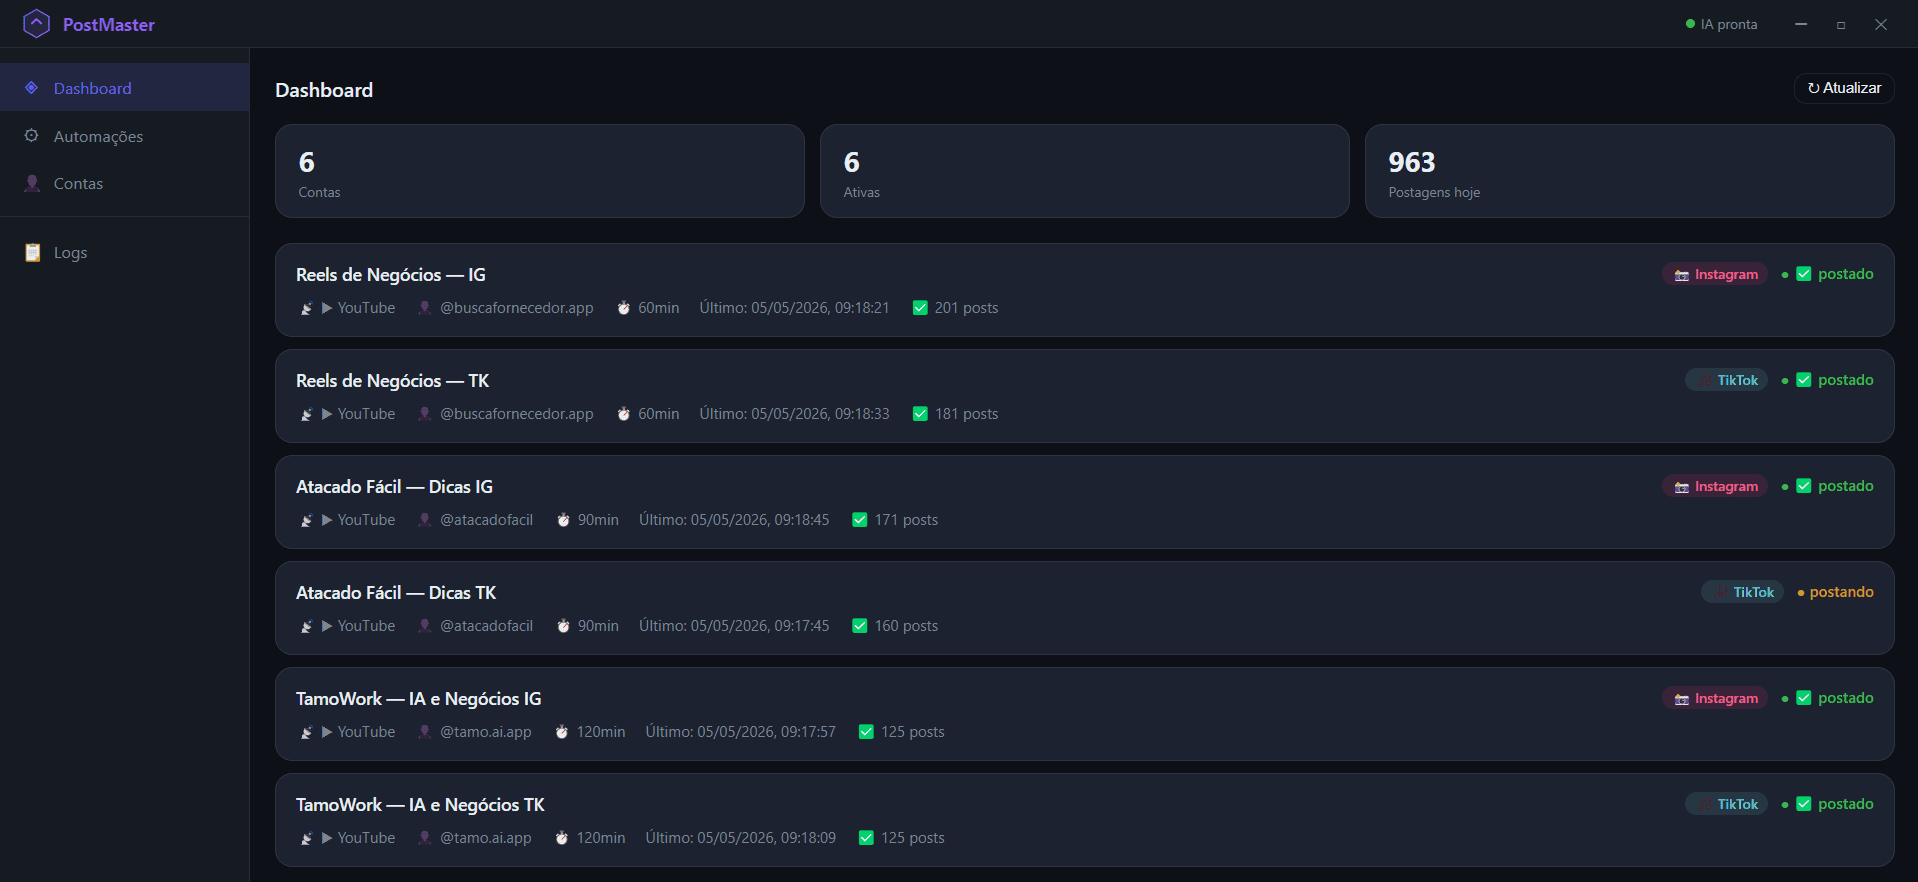This screenshot has height=882, width=1918.
Task: Open Atacado Fácil — Dicas IG automation
Action: coord(1085,502)
